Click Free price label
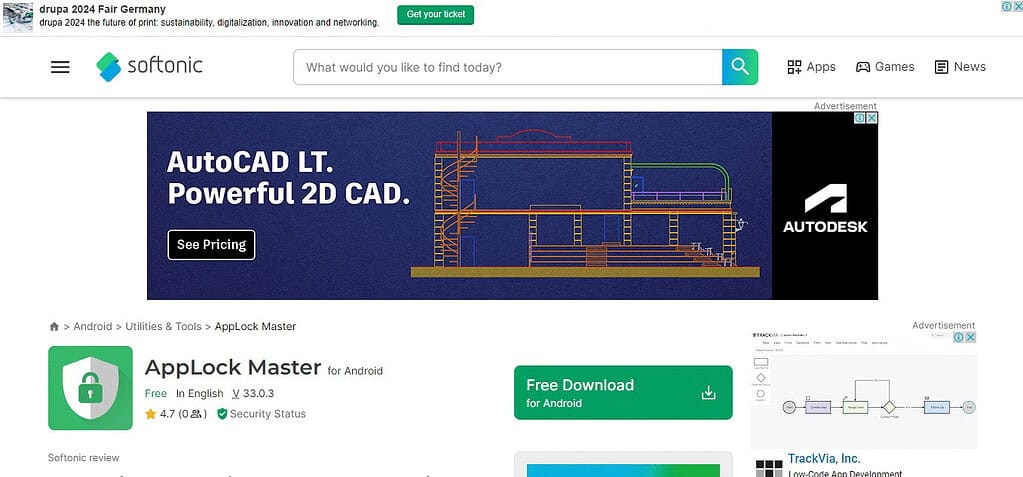1023x477 pixels. pos(156,393)
